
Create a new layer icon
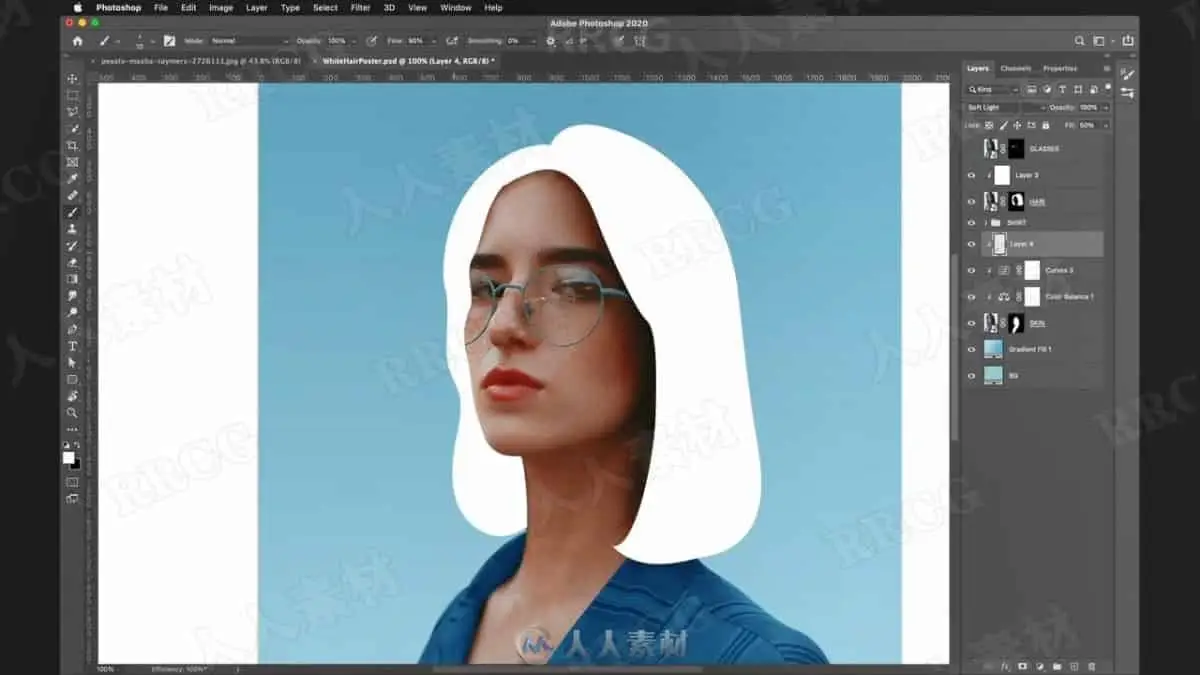click(1074, 666)
